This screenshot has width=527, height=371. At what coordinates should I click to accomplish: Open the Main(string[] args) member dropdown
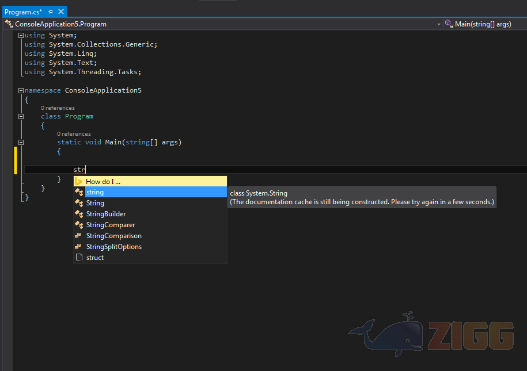pyautogui.click(x=484, y=24)
